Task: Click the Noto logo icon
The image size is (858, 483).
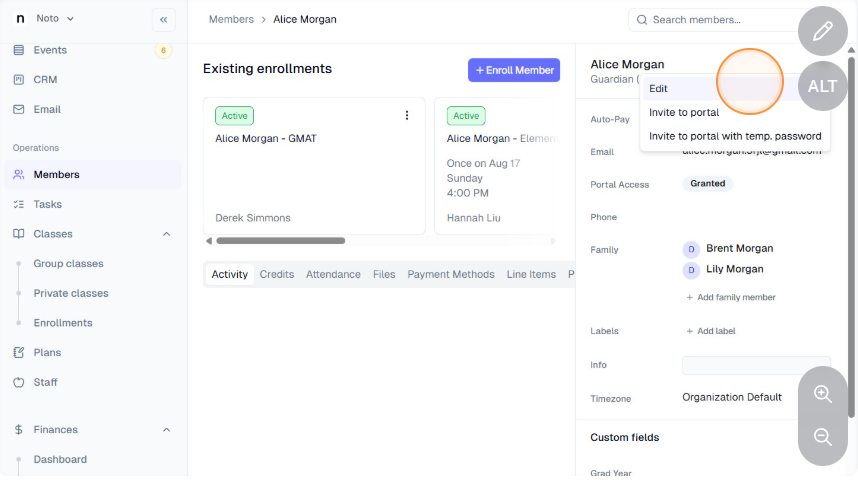Action: pos(20,19)
